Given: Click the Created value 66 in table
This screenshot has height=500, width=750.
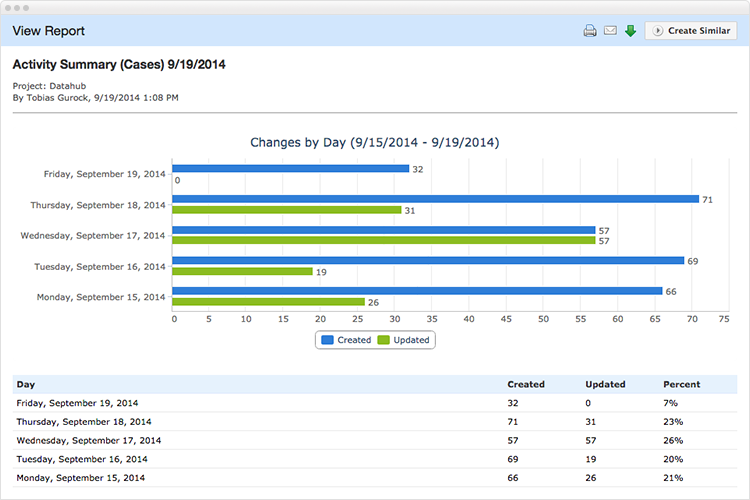Looking at the screenshot, I should 513,478.
